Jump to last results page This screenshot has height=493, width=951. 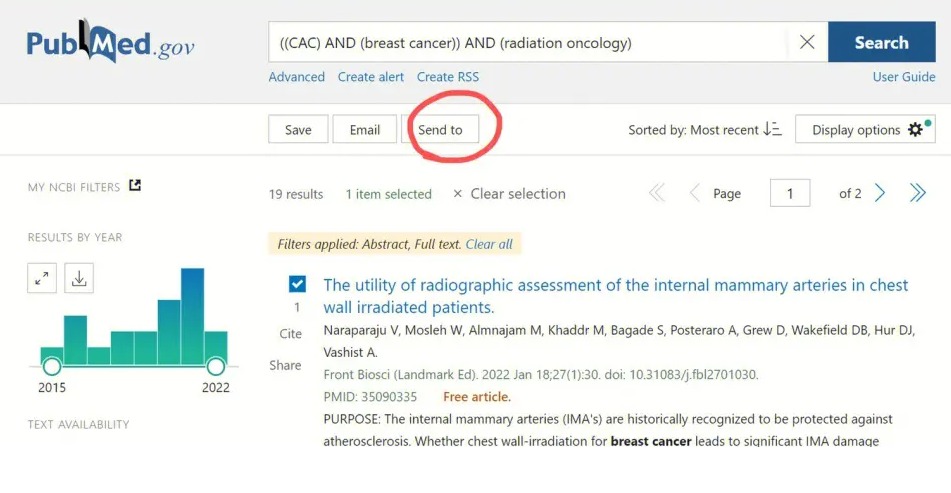click(917, 193)
